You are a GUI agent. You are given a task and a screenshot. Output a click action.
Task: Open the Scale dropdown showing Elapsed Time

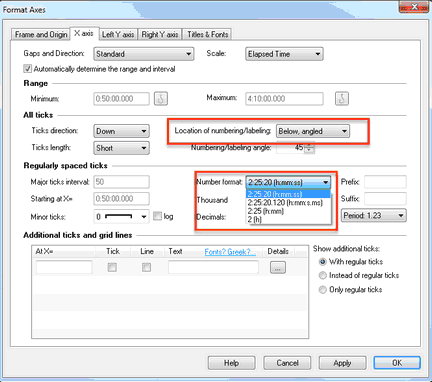tap(284, 54)
